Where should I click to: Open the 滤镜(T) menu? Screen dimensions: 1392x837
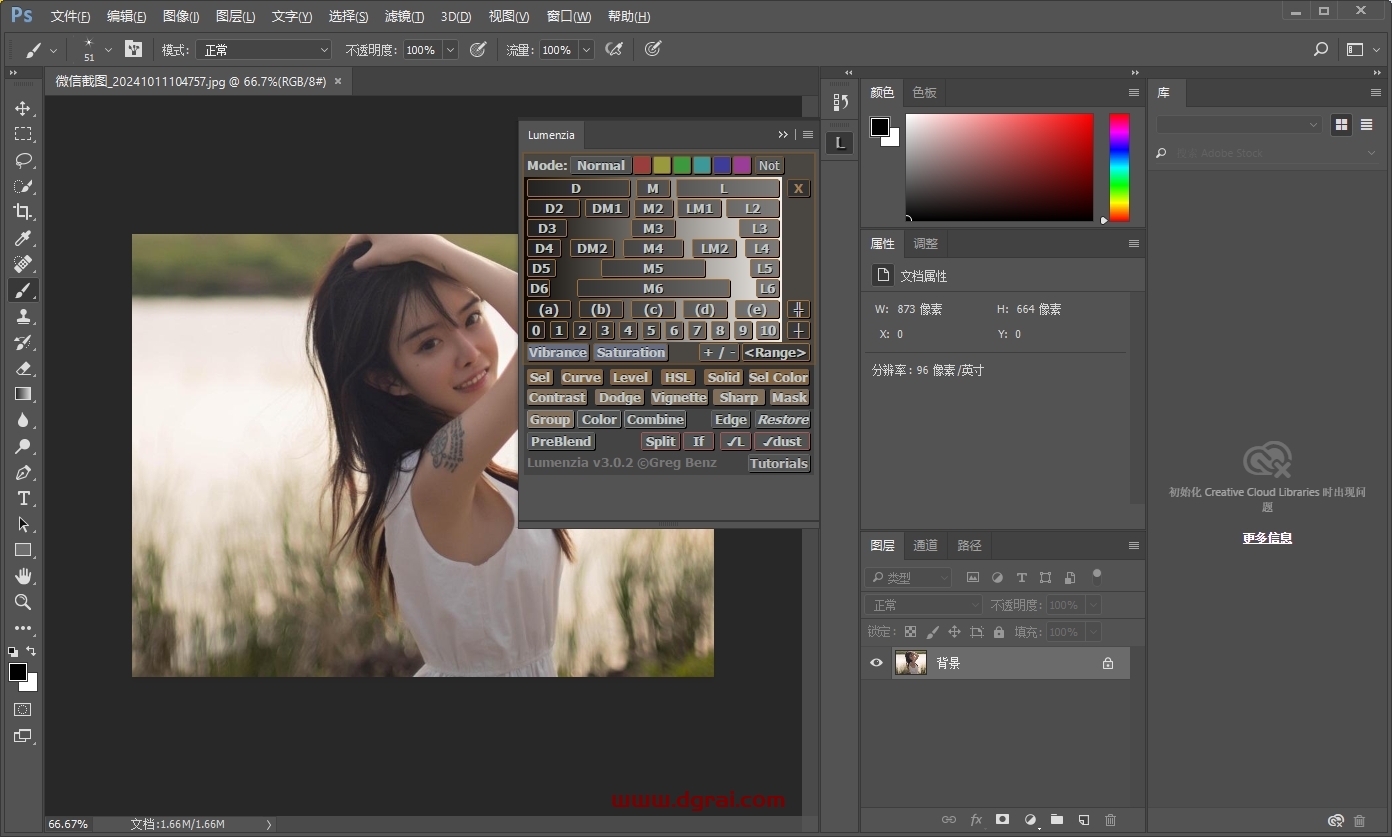404,17
